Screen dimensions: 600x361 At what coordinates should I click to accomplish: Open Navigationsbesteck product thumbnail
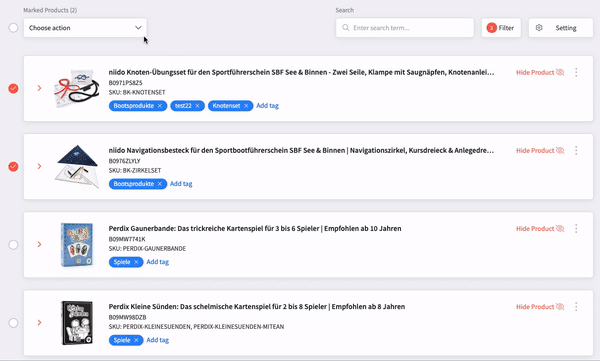tap(77, 166)
